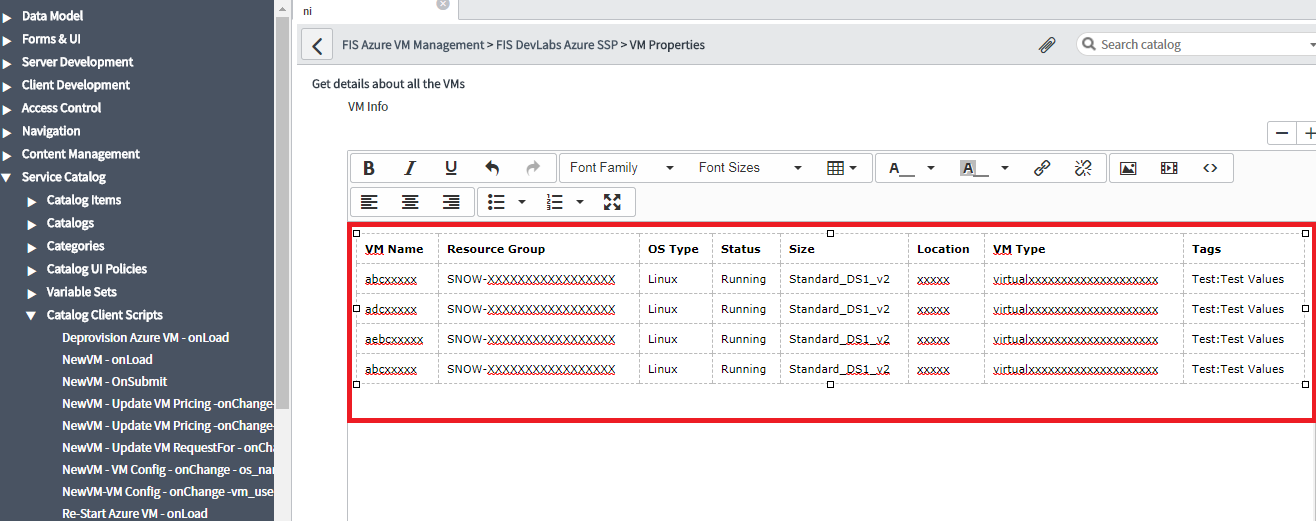1316x521 pixels.
Task: Collapse the Catalog Client Scripts tree node
Action: 33,315
